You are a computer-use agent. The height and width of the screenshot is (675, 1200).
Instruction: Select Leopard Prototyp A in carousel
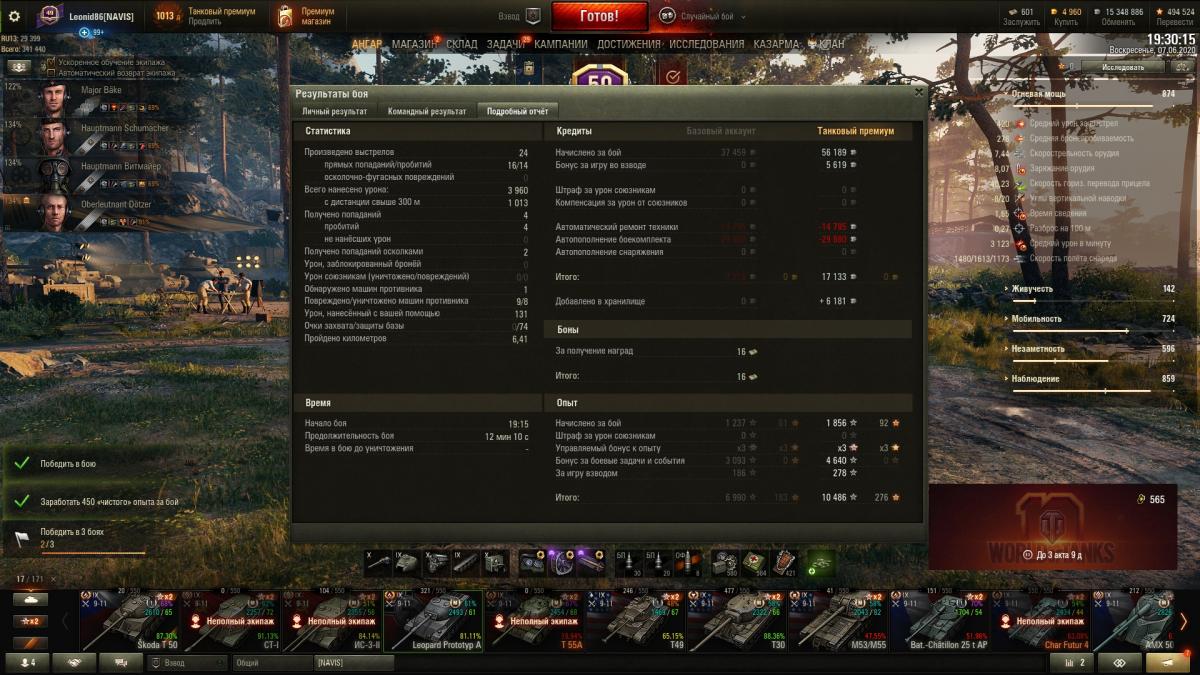(433, 620)
